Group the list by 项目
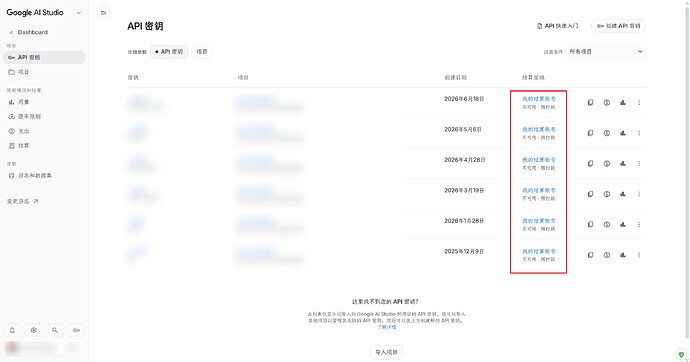 (202, 52)
